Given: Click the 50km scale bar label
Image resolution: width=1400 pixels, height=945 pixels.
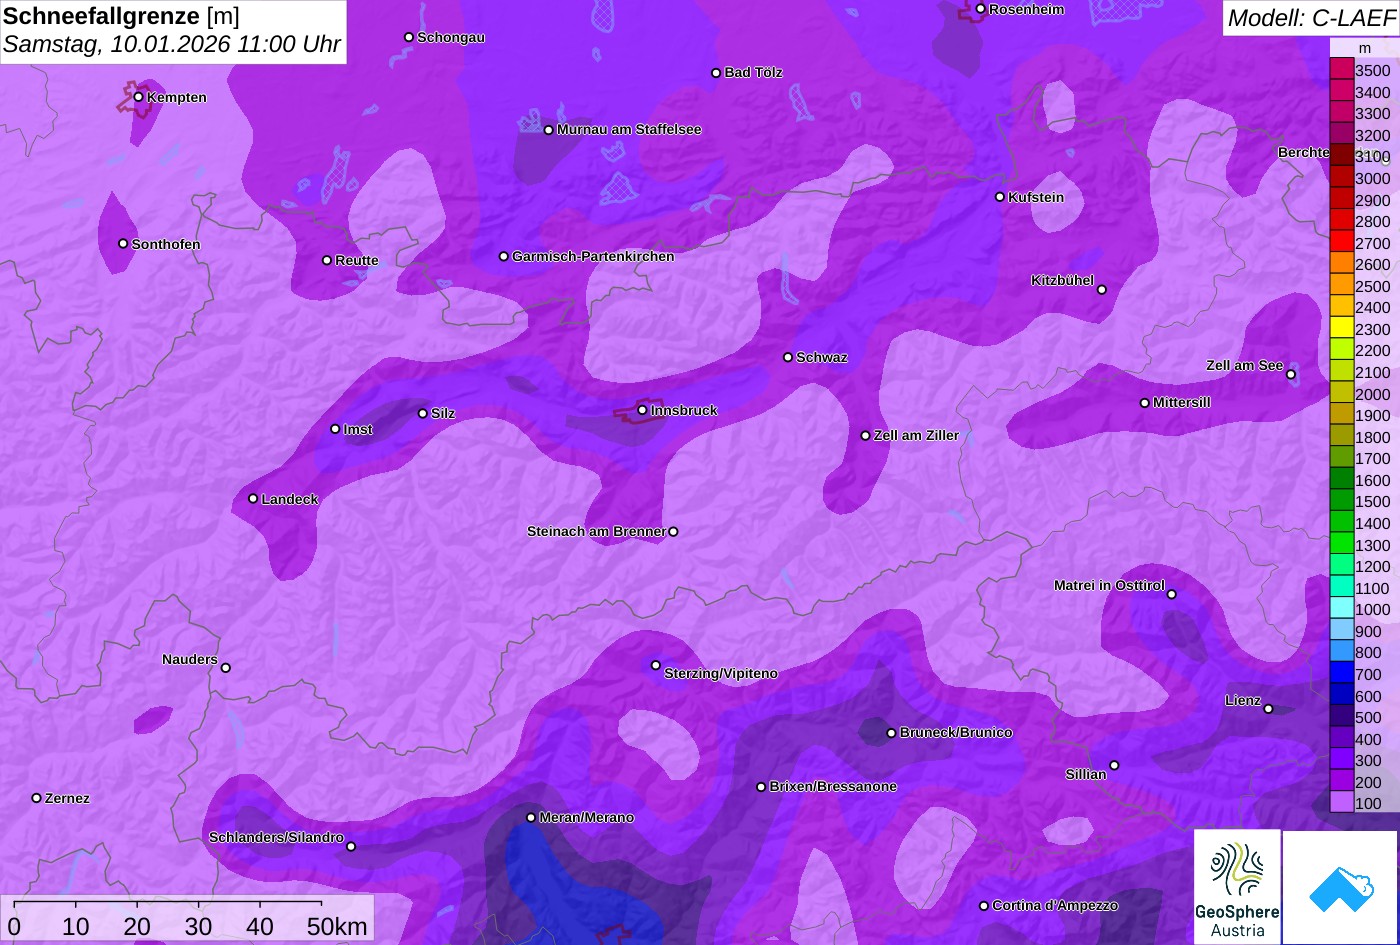Looking at the screenshot, I should 337,927.
